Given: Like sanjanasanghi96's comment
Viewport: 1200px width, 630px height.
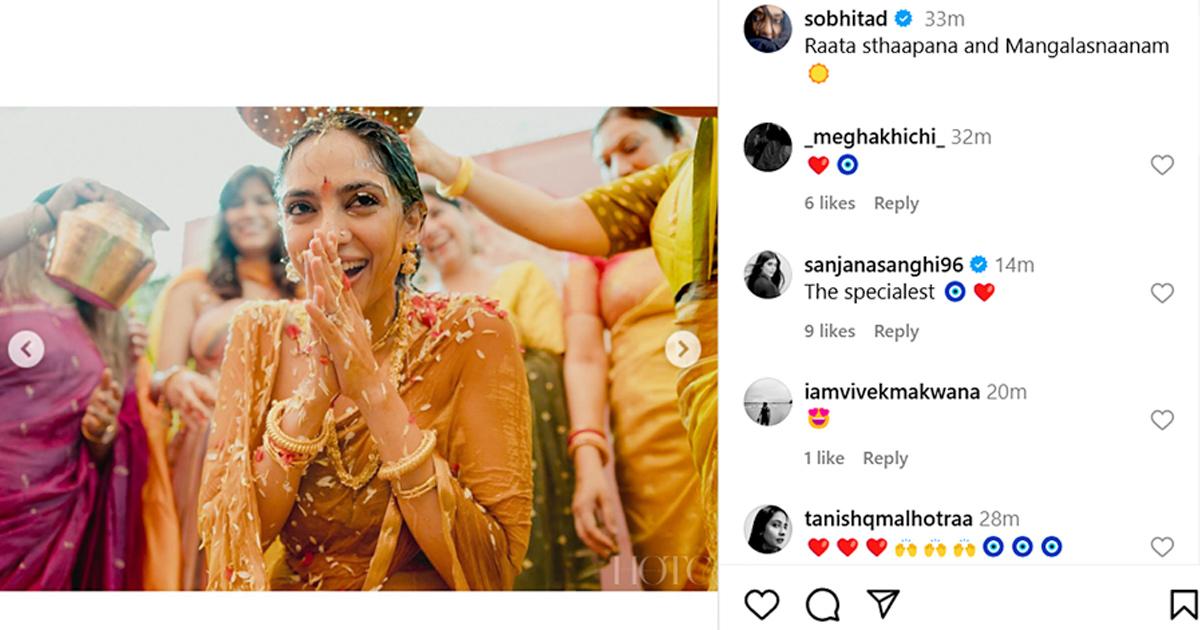Looking at the screenshot, I should pos(1161,293).
